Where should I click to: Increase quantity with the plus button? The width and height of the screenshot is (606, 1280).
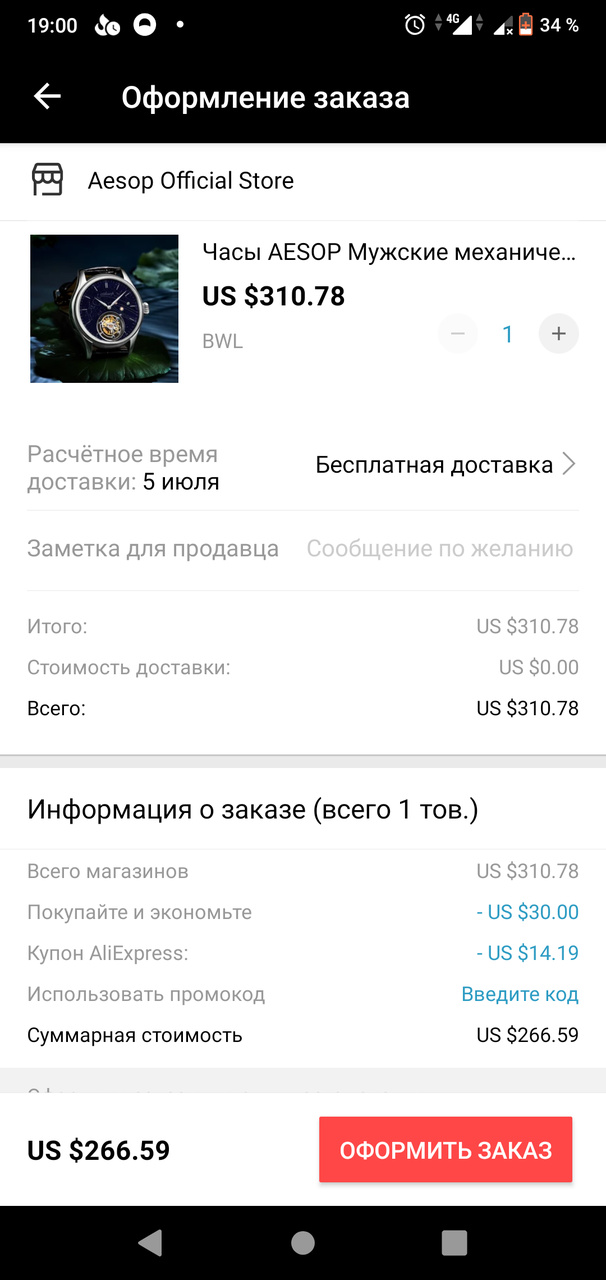coord(558,334)
